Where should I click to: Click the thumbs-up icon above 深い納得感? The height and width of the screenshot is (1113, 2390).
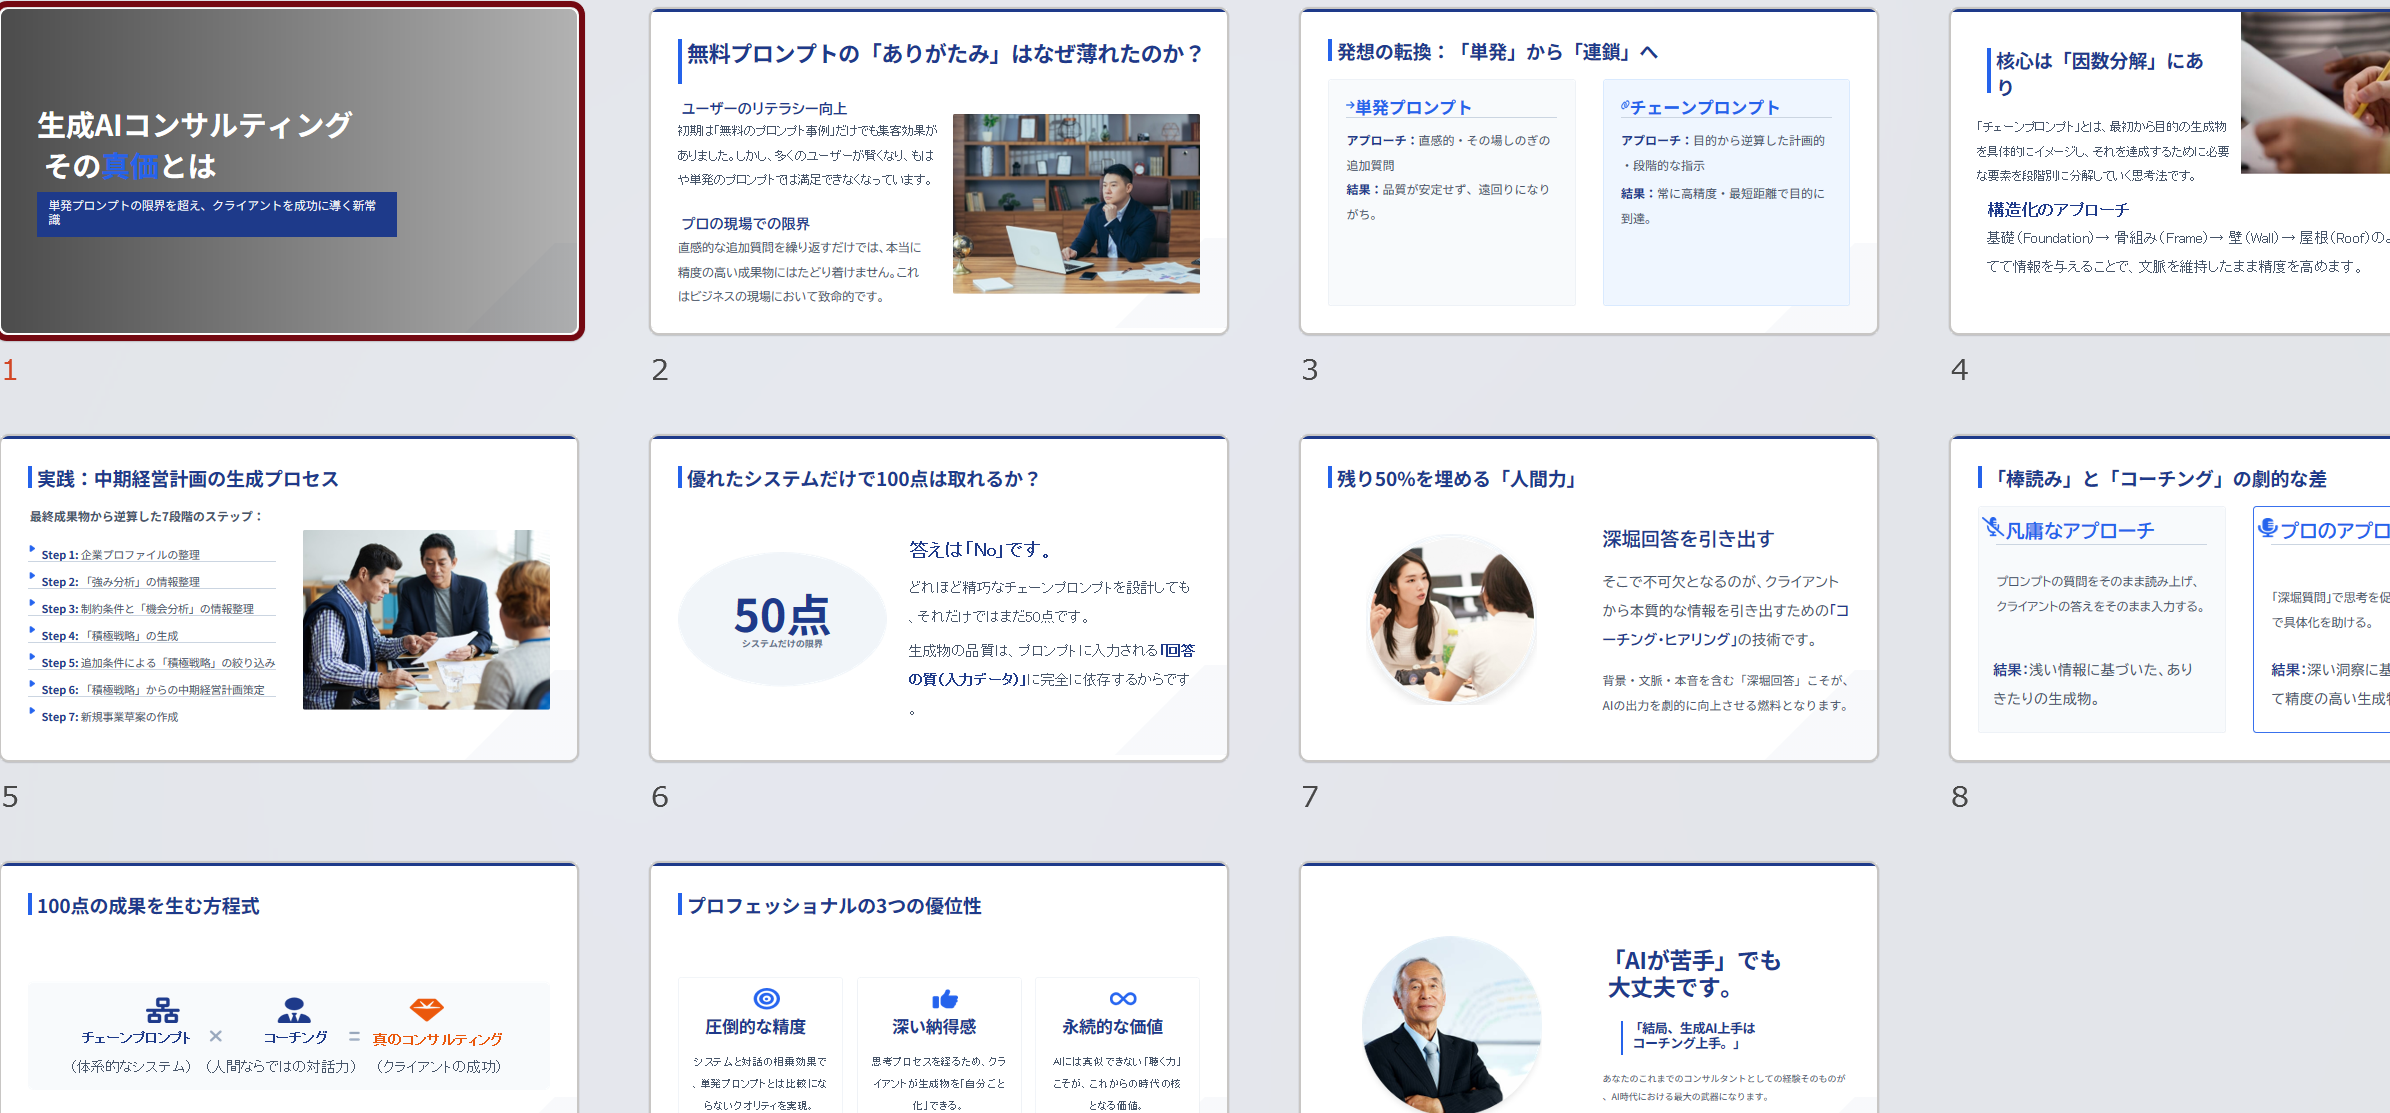pos(945,998)
